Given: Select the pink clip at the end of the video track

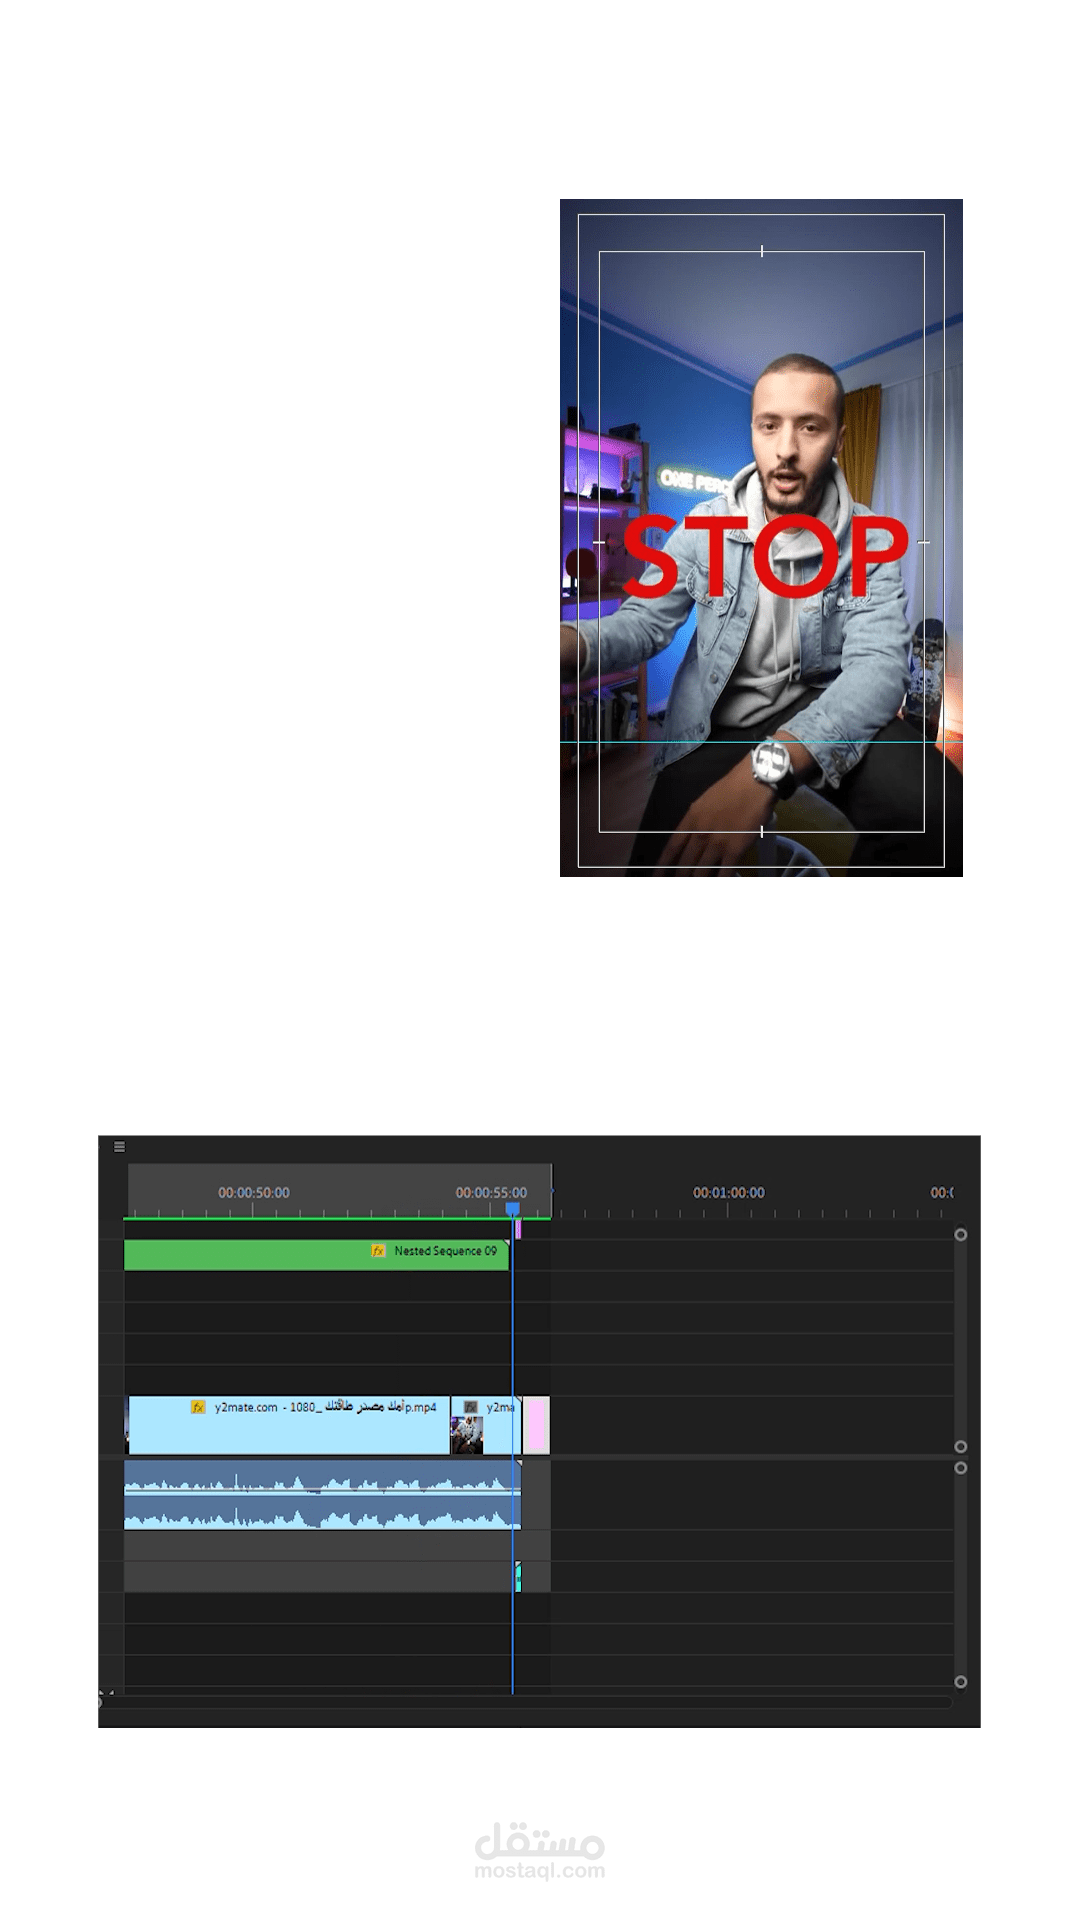Looking at the screenshot, I should 536,1425.
